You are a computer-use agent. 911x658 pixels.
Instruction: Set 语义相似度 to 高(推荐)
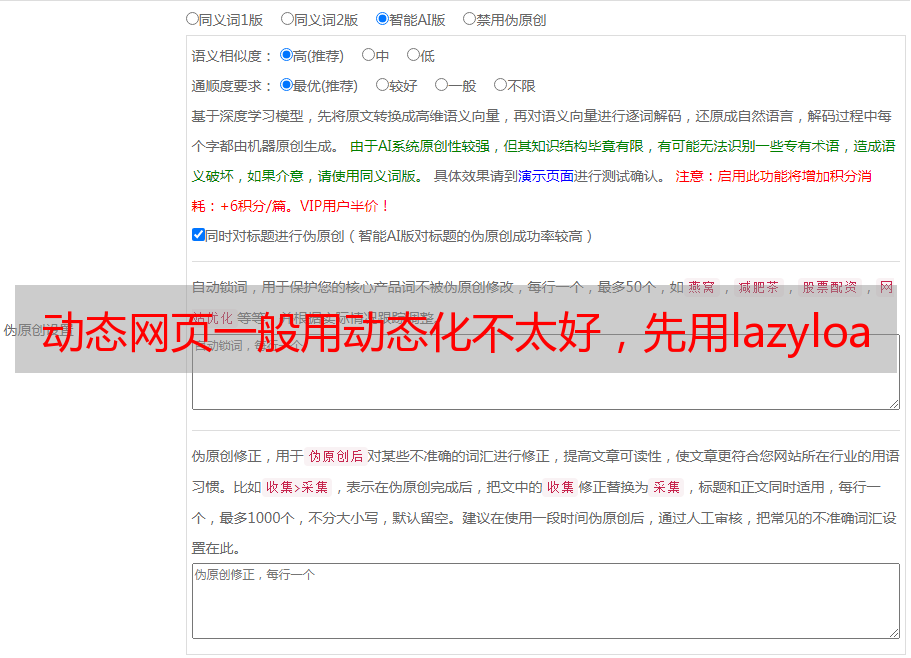pos(286,55)
